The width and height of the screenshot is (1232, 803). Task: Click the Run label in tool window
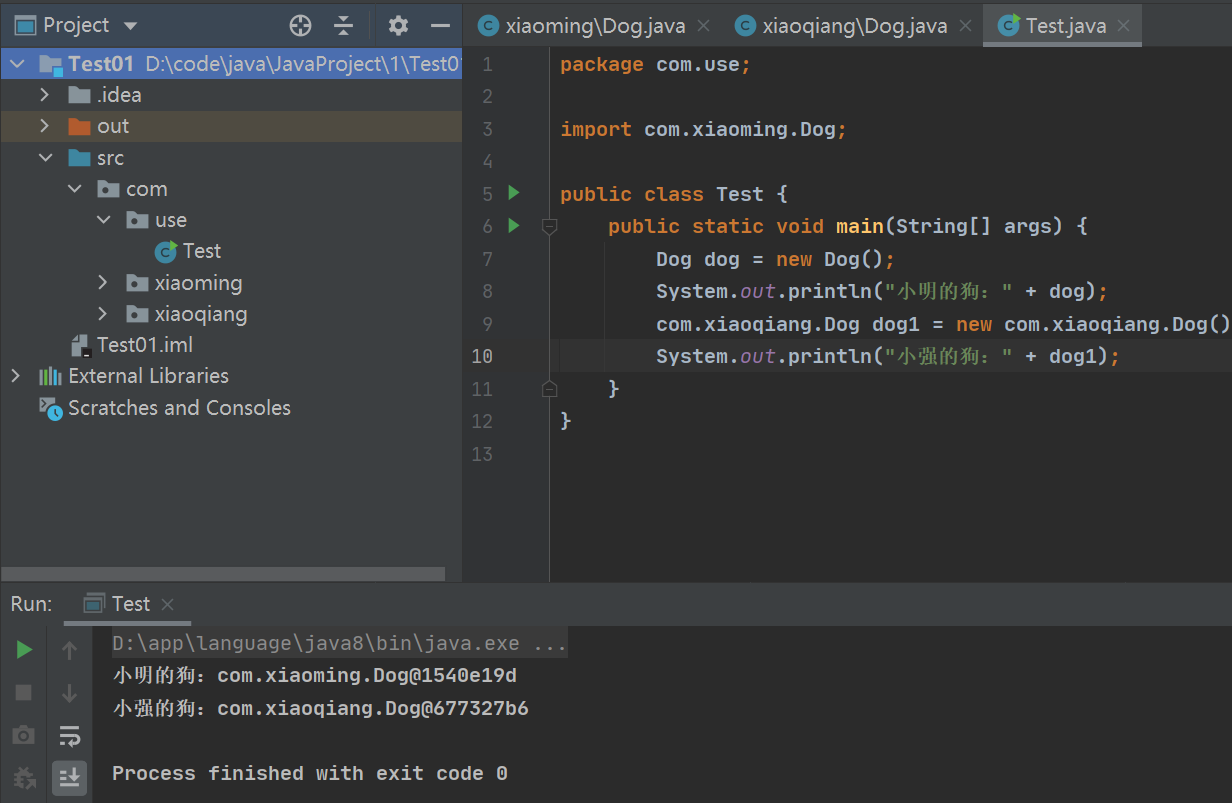(x=31, y=604)
